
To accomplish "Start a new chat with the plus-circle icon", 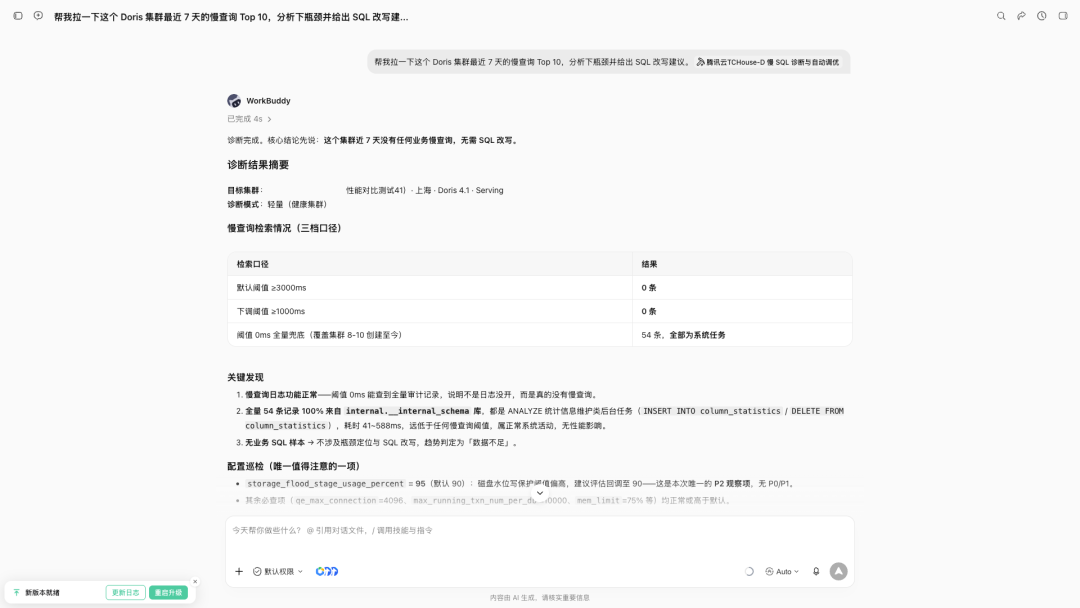I will (38, 16).
